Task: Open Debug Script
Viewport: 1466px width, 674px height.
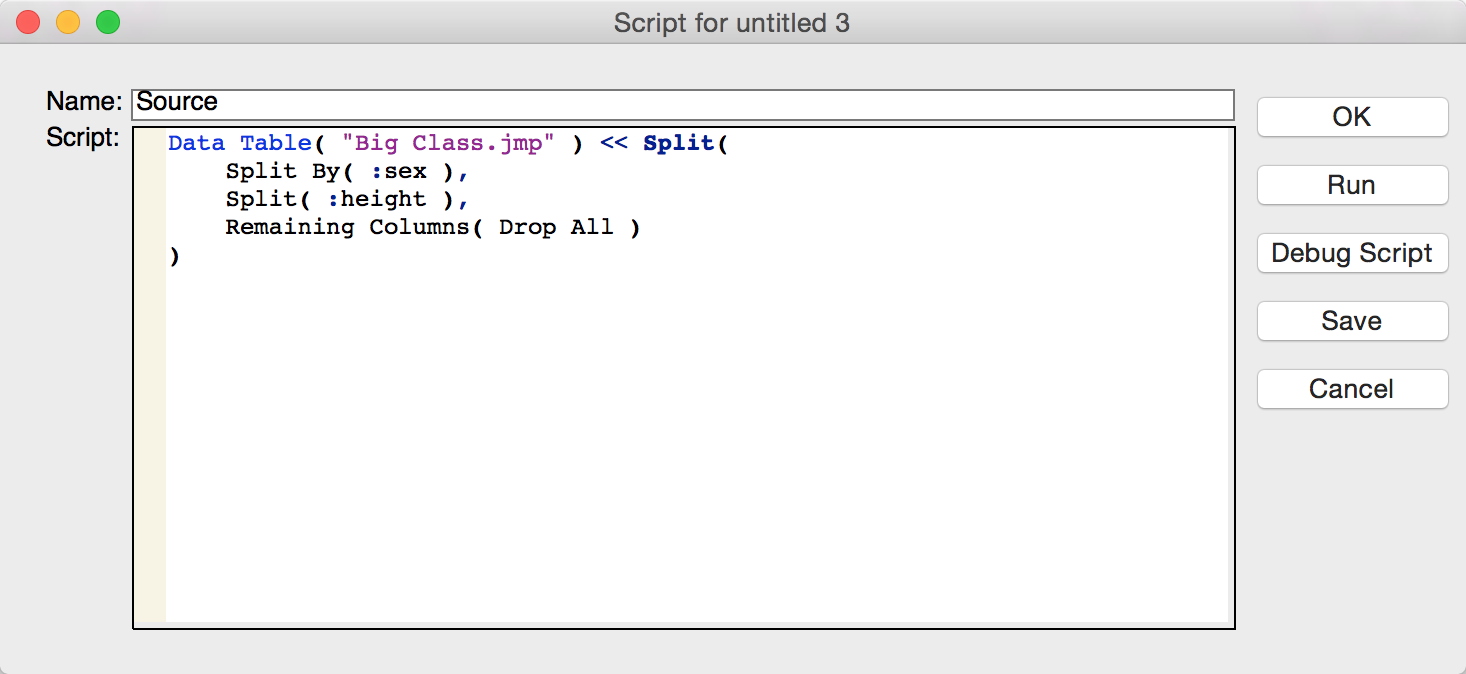Action: point(1351,253)
